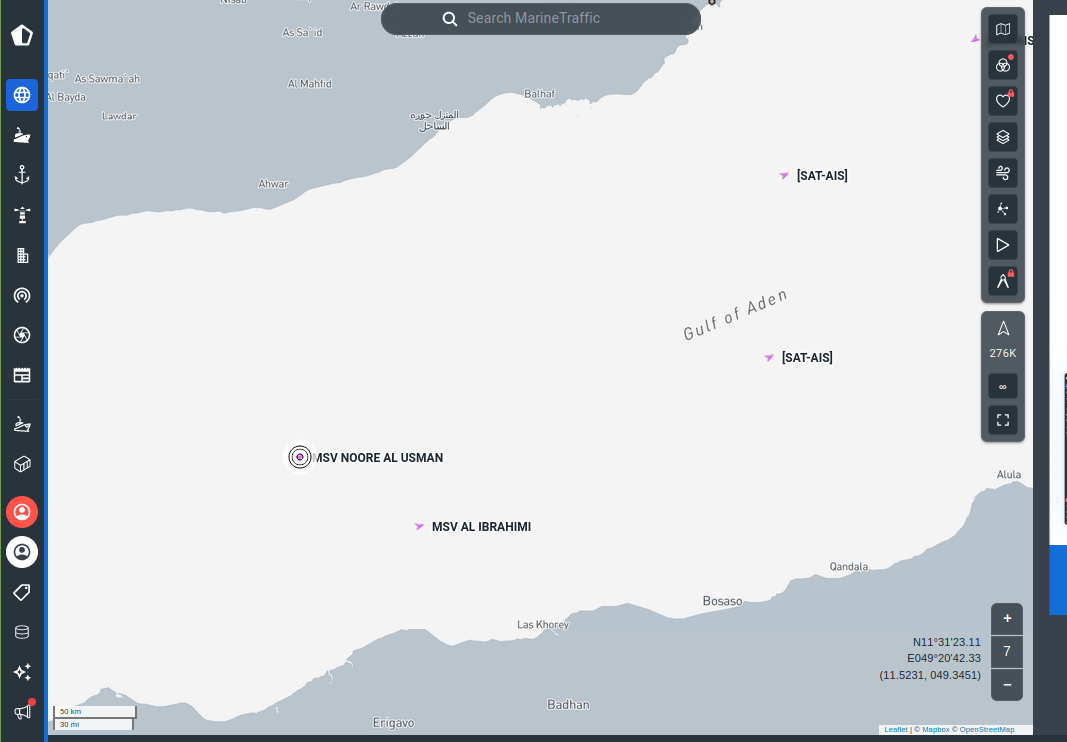Toggle the infinity vessel names button
This screenshot has width=1067, height=742.
(x=1002, y=387)
